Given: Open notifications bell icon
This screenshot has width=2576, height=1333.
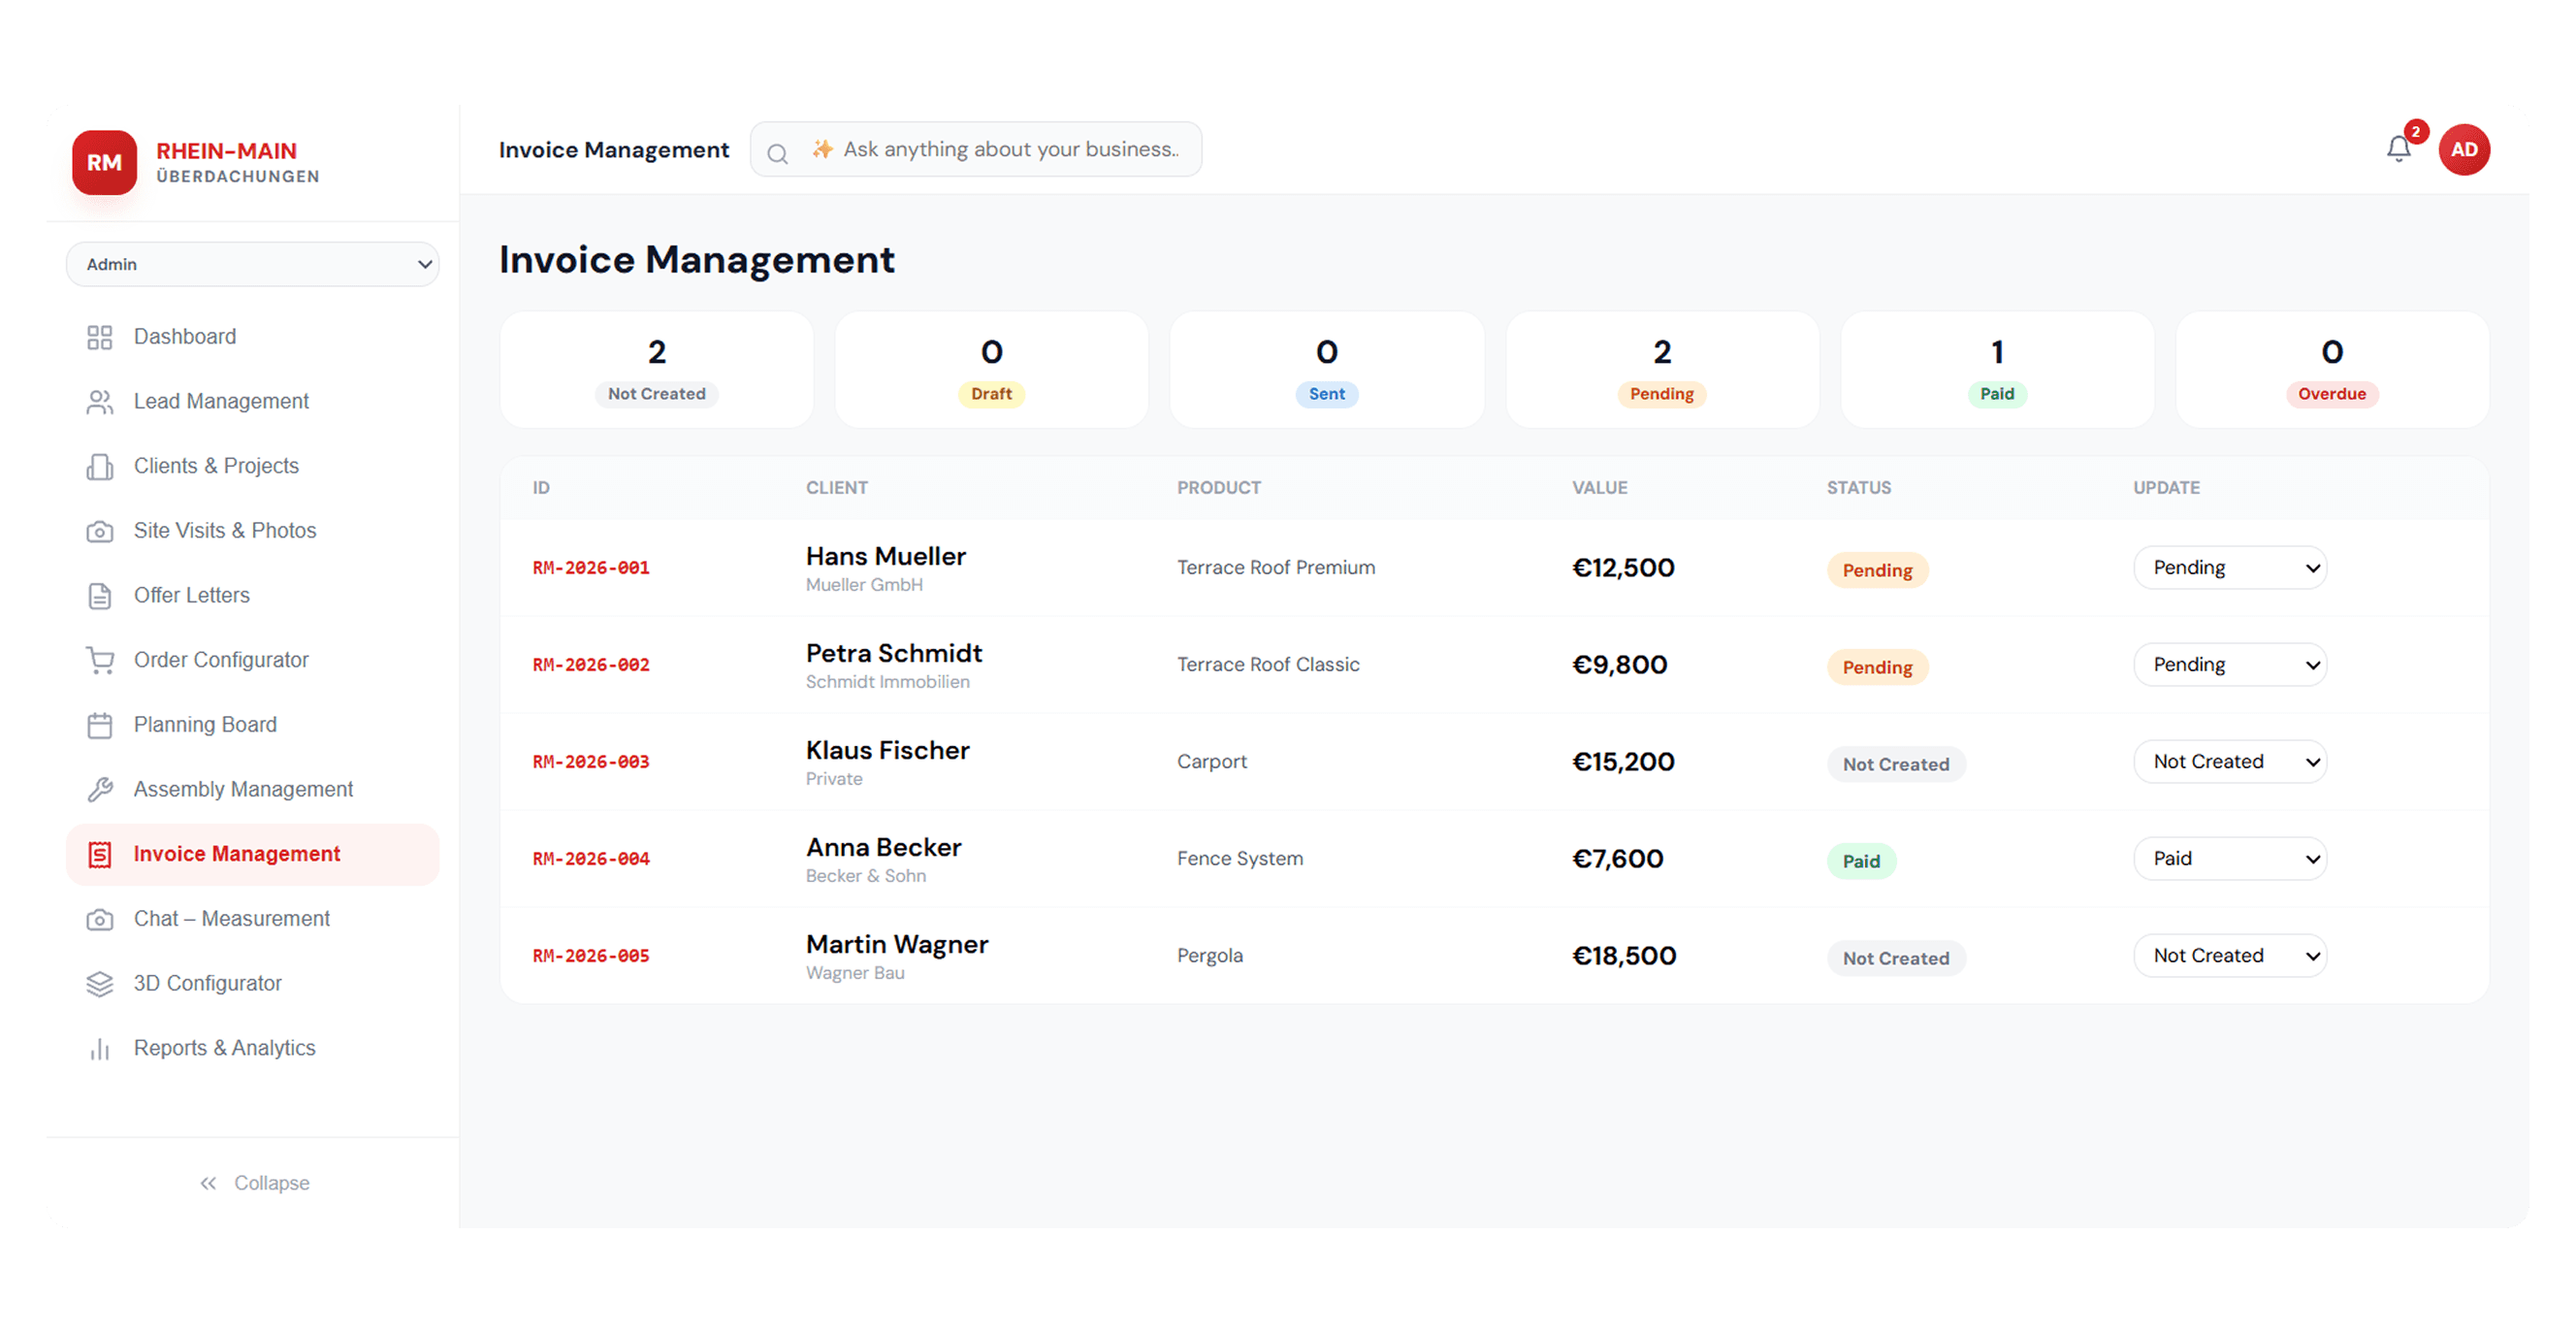Looking at the screenshot, I should 2398,149.
